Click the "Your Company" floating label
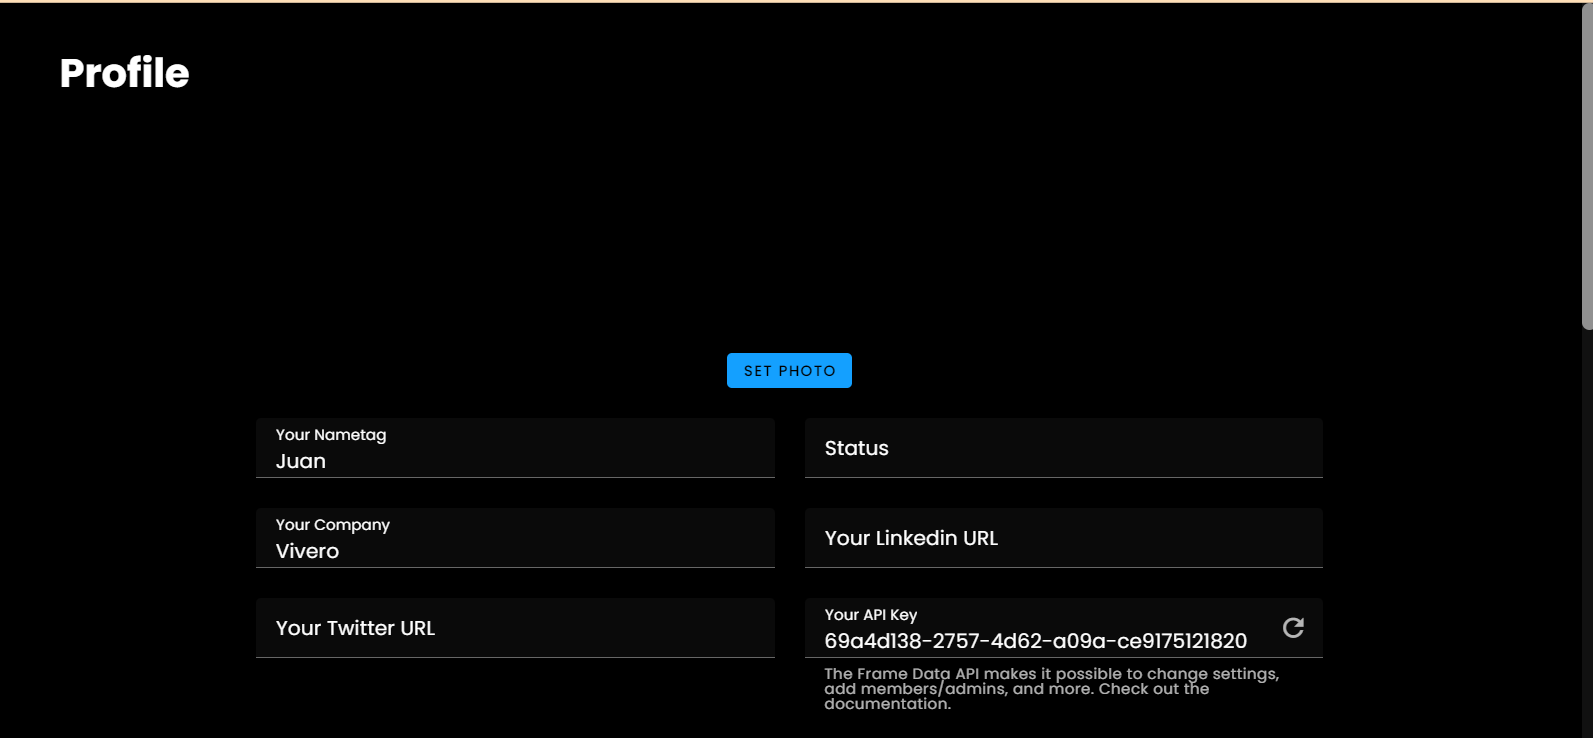 click(333, 525)
